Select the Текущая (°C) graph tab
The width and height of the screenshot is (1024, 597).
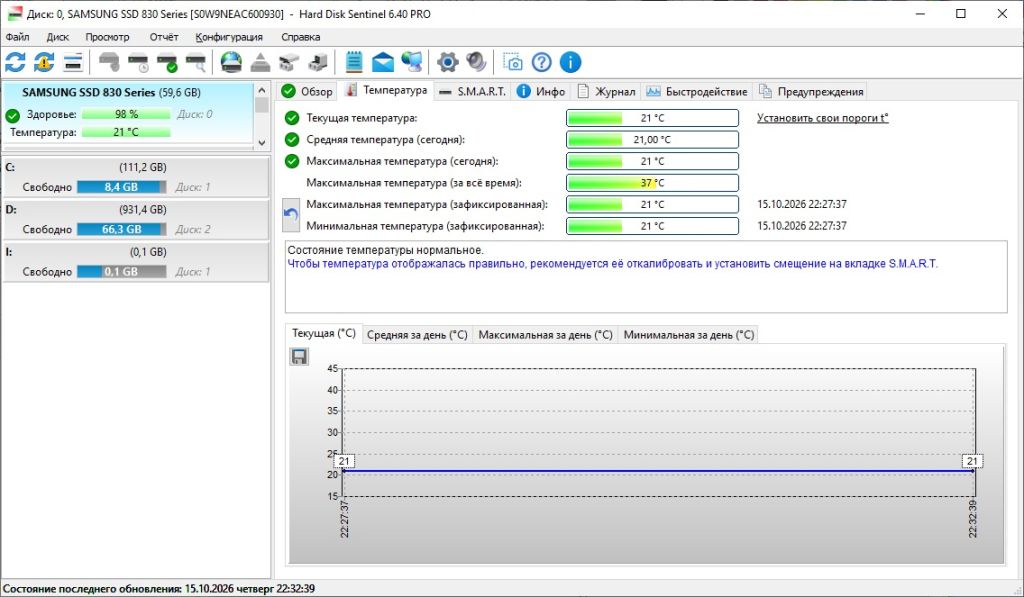pos(323,333)
